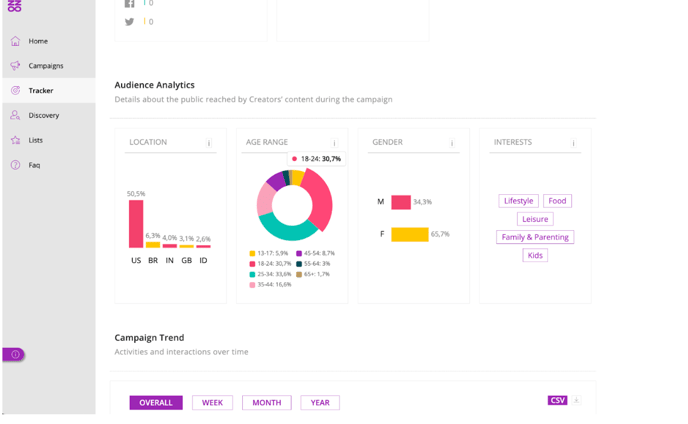Click the Gender card info icon
Viewport: 688px width, 424px height.
click(452, 143)
